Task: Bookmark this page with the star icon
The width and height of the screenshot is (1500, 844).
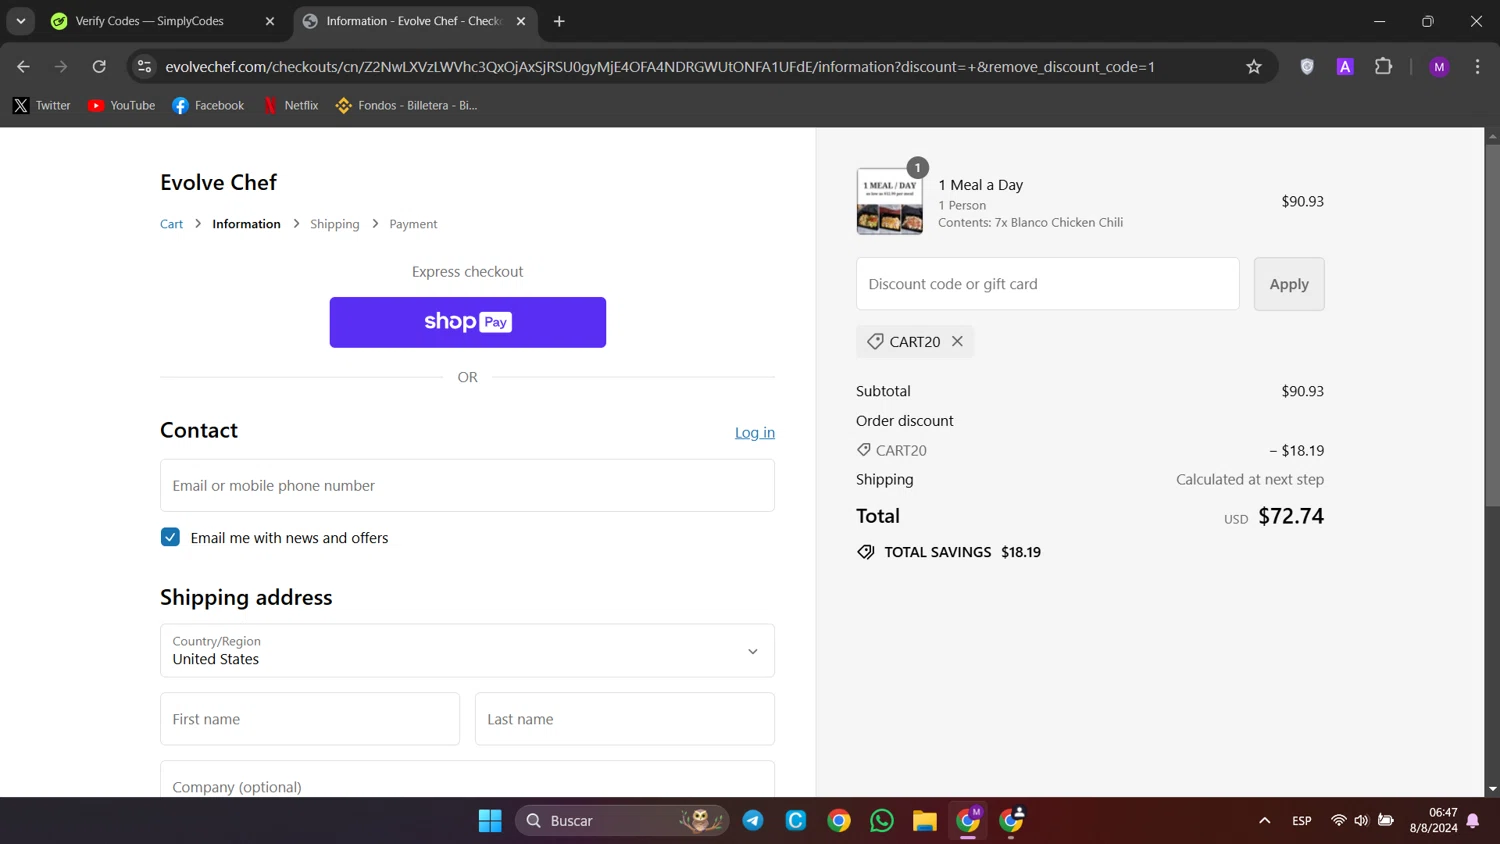Action: pos(1254,67)
